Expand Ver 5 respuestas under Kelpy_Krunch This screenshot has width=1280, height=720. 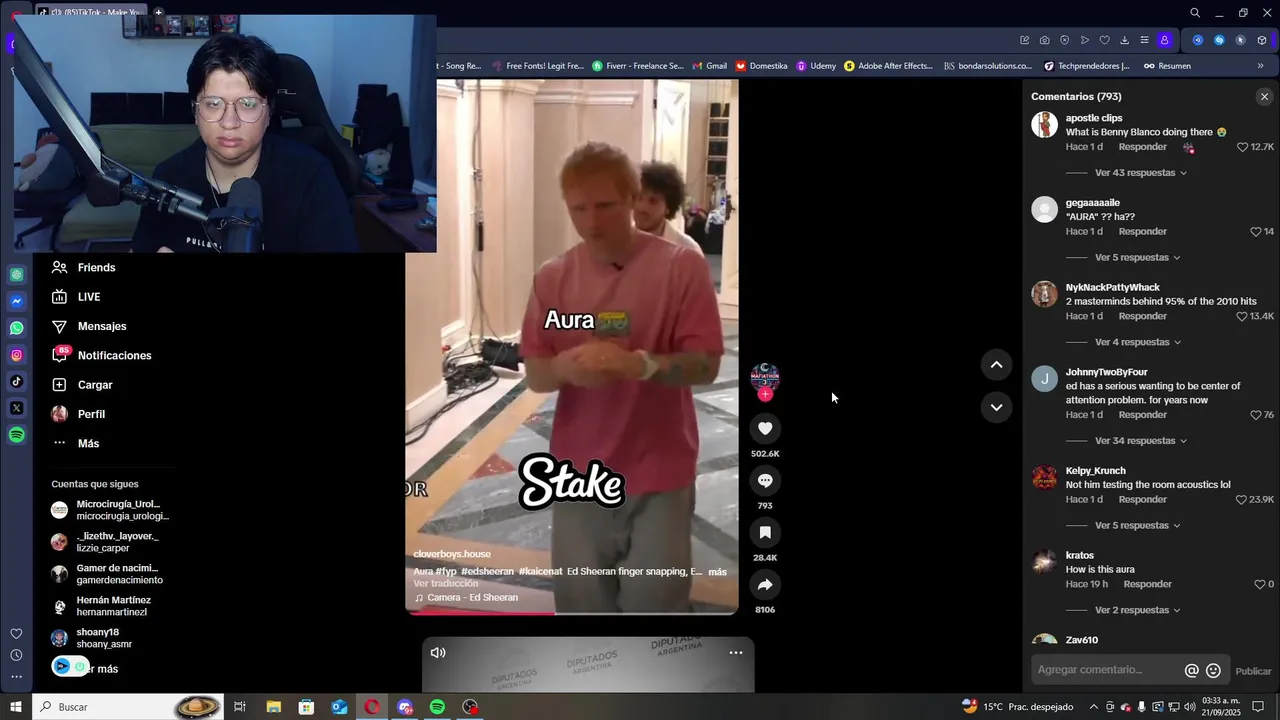[1137, 526]
